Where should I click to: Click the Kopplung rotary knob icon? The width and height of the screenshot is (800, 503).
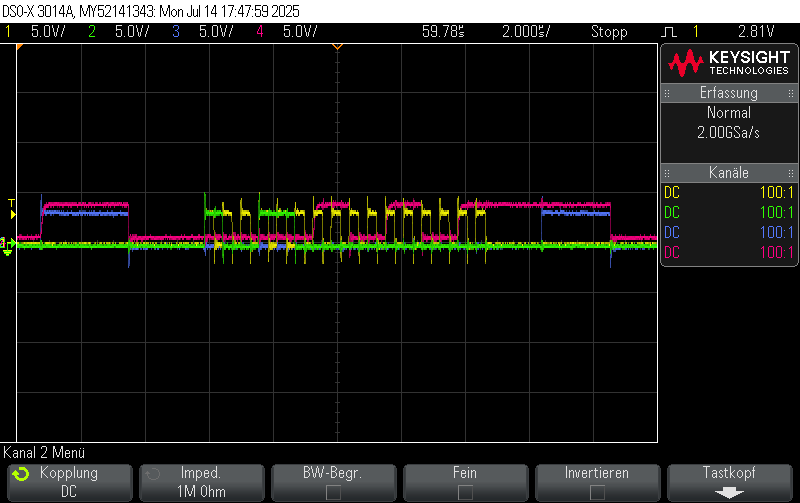[x=21, y=474]
